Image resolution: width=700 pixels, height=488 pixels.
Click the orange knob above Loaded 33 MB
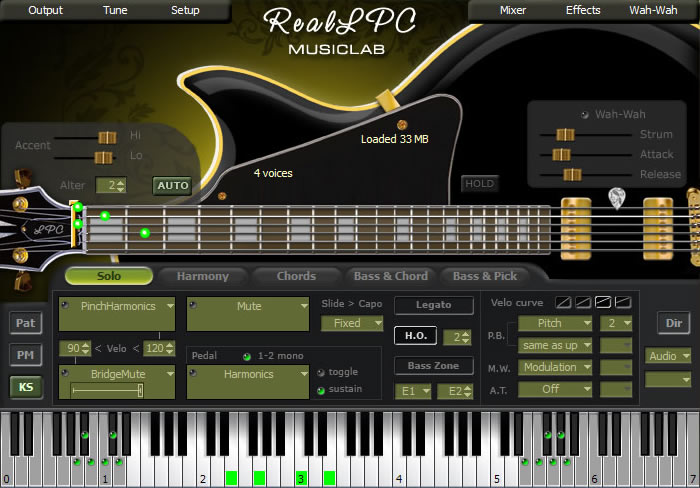coord(402,125)
